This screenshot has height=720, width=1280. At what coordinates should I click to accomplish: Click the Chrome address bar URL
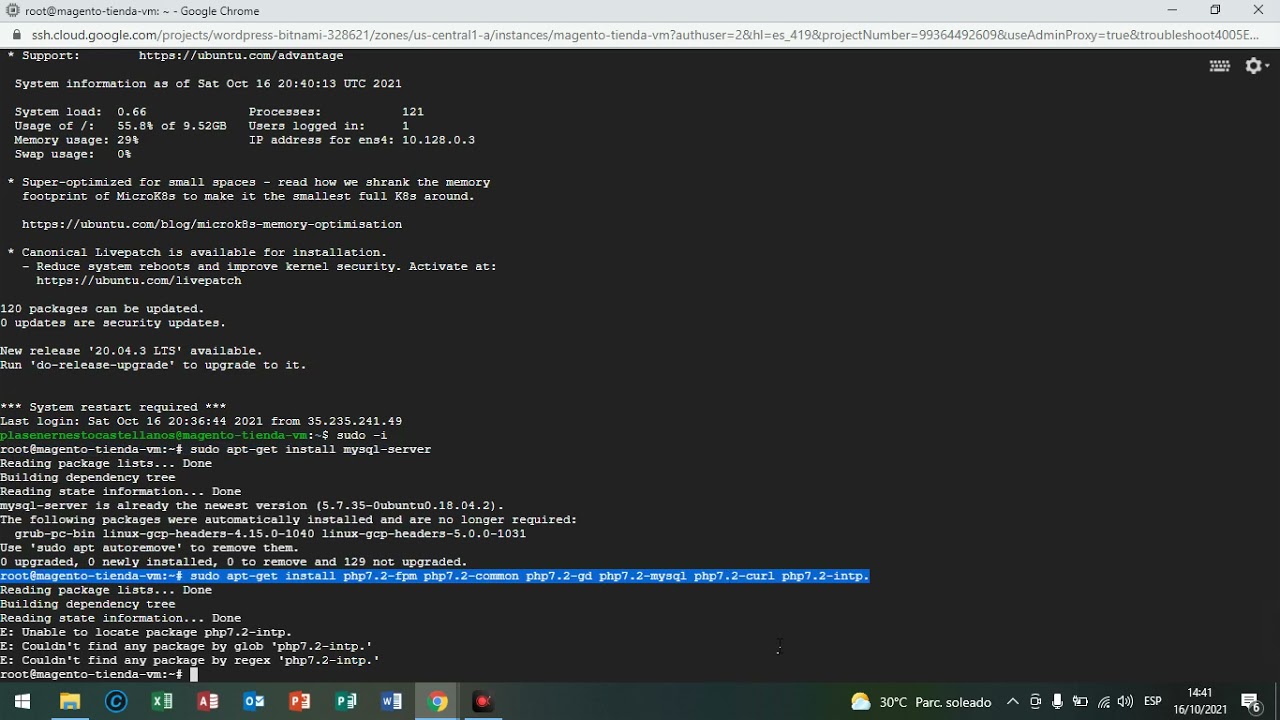click(645, 34)
